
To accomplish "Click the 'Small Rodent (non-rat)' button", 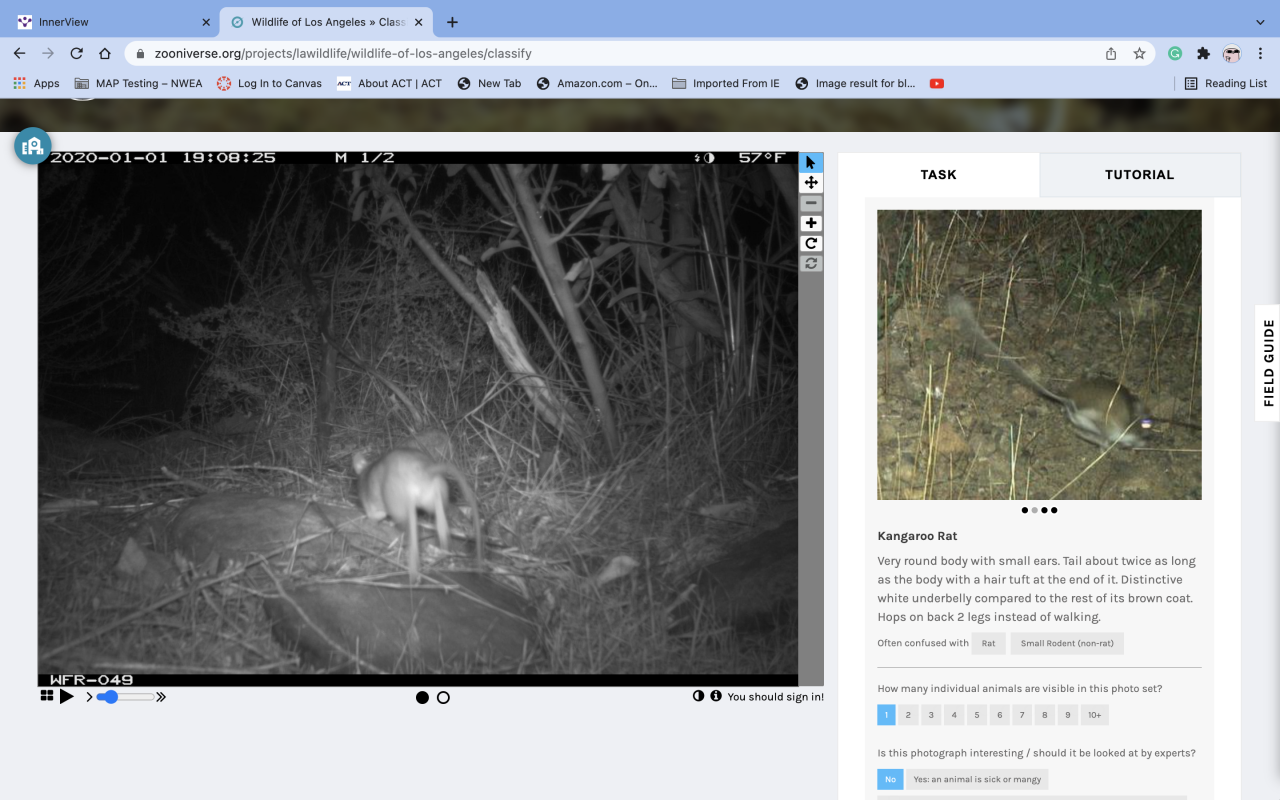I will [x=1067, y=643].
